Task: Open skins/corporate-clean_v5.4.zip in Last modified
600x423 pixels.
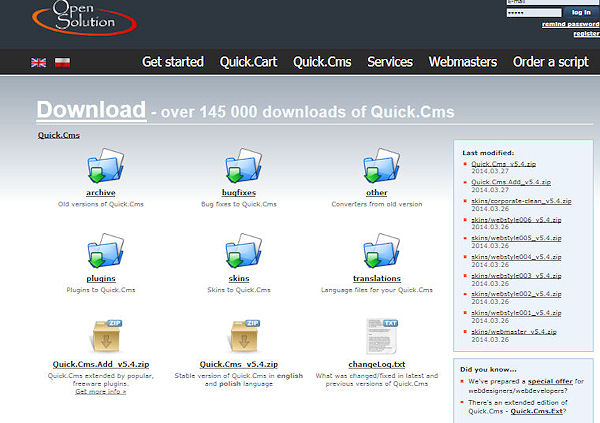Action: click(x=521, y=201)
